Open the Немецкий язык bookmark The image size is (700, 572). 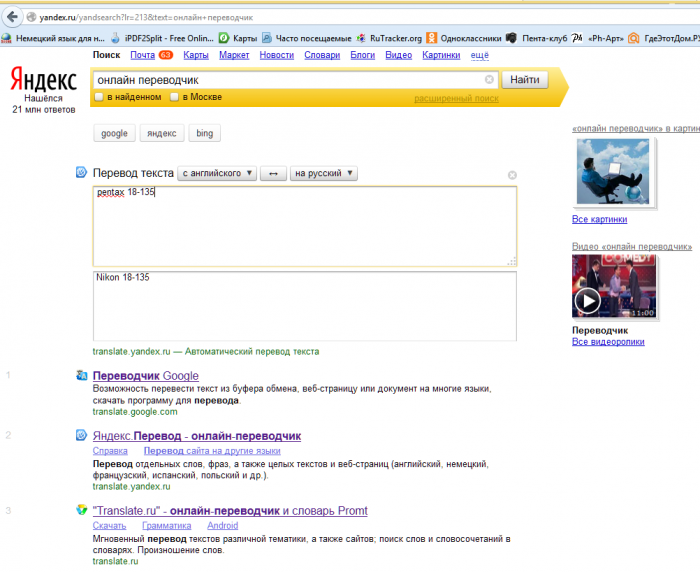pyautogui.click(x=53, y=38)
